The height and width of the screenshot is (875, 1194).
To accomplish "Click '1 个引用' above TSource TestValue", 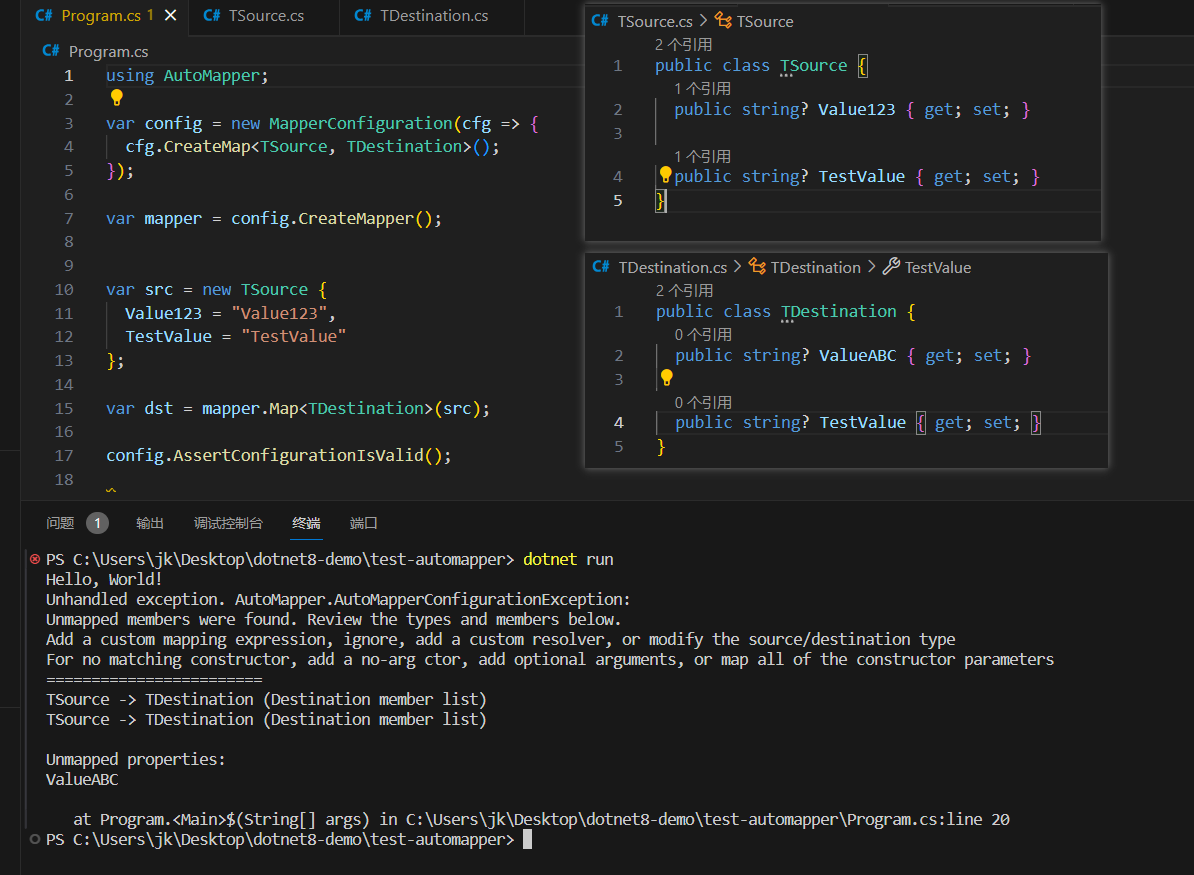I will pyautogui.click(x=703, y=156).
